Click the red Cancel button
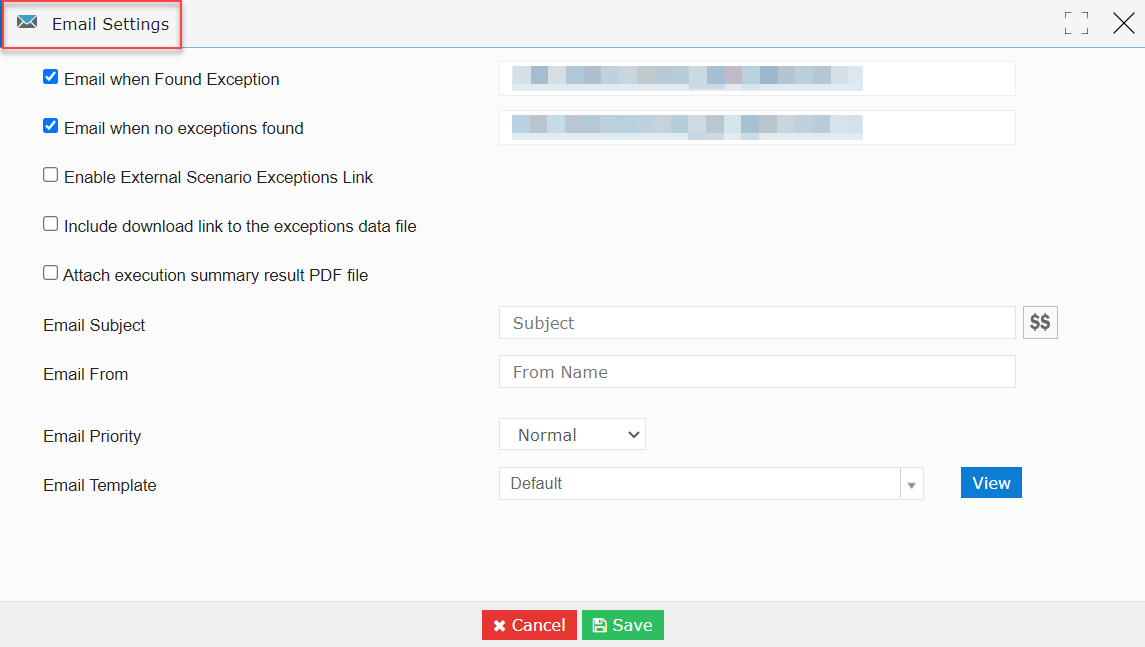The image size is (1145, 647). [x=529, y=625]
